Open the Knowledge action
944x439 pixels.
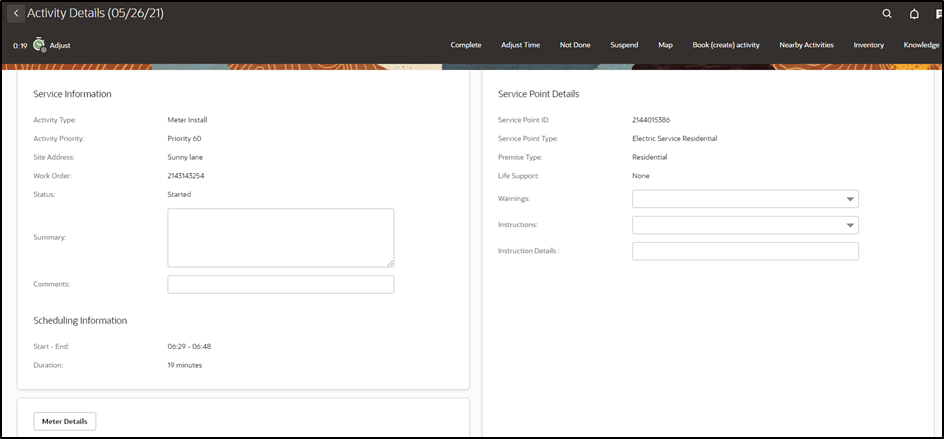922,45
